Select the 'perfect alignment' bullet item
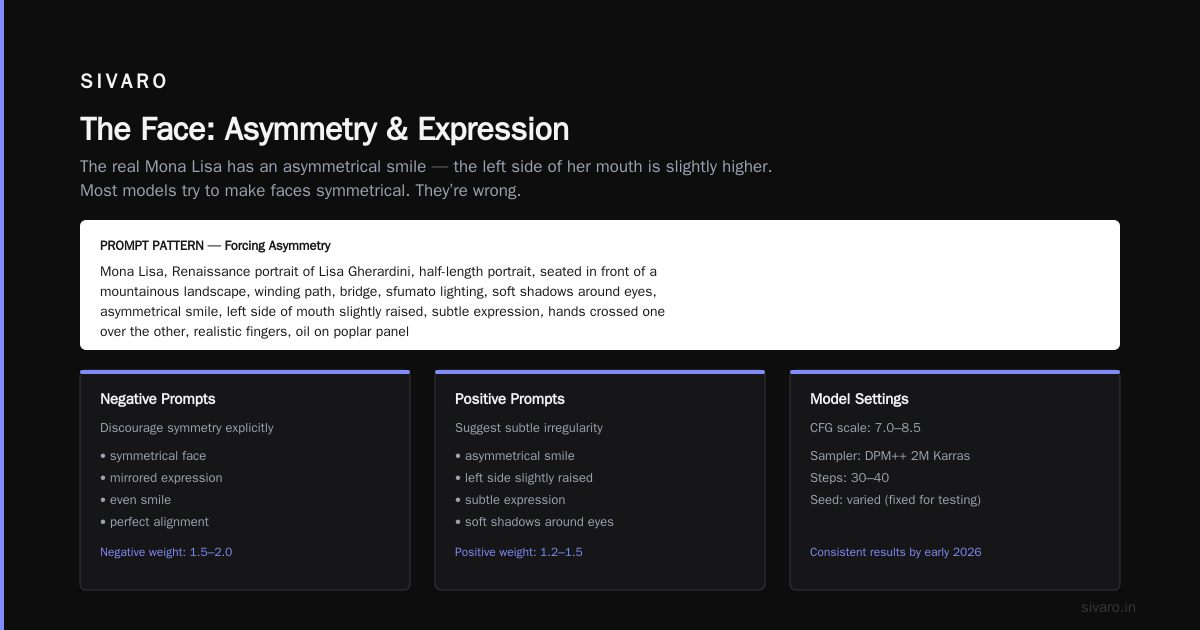Screen dimensions: 1200x630 pos(155,522)
